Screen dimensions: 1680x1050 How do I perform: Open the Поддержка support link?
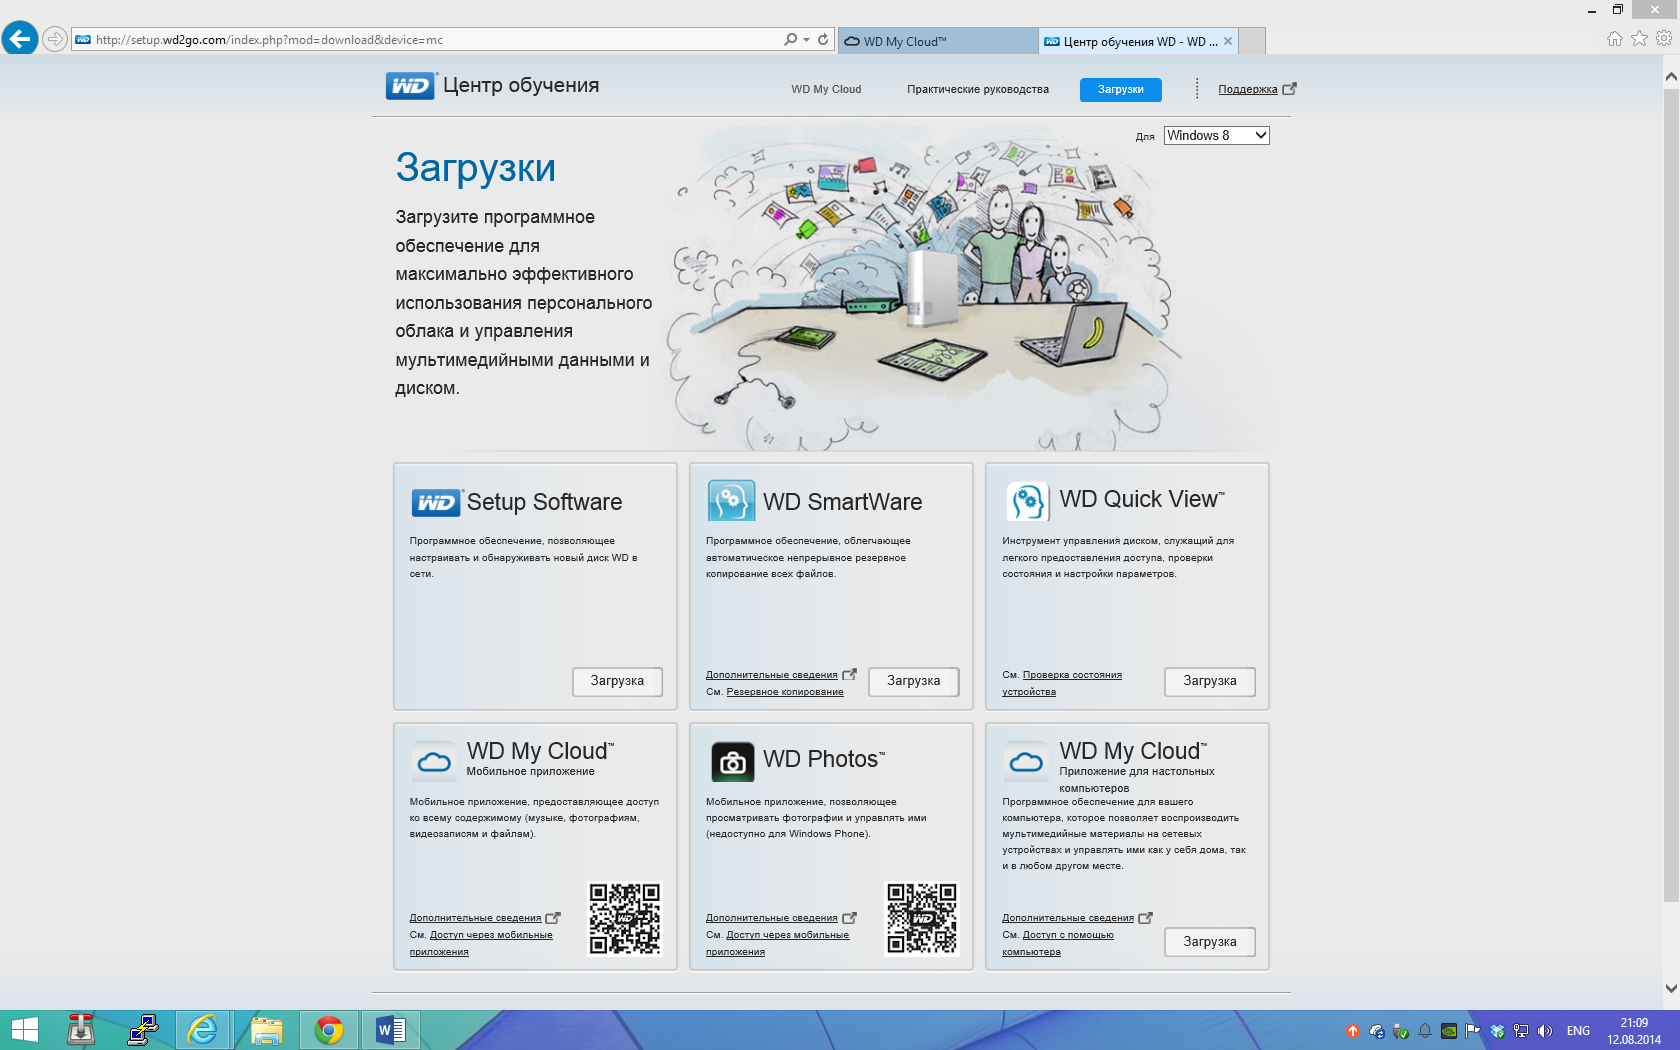(1247, 89)
